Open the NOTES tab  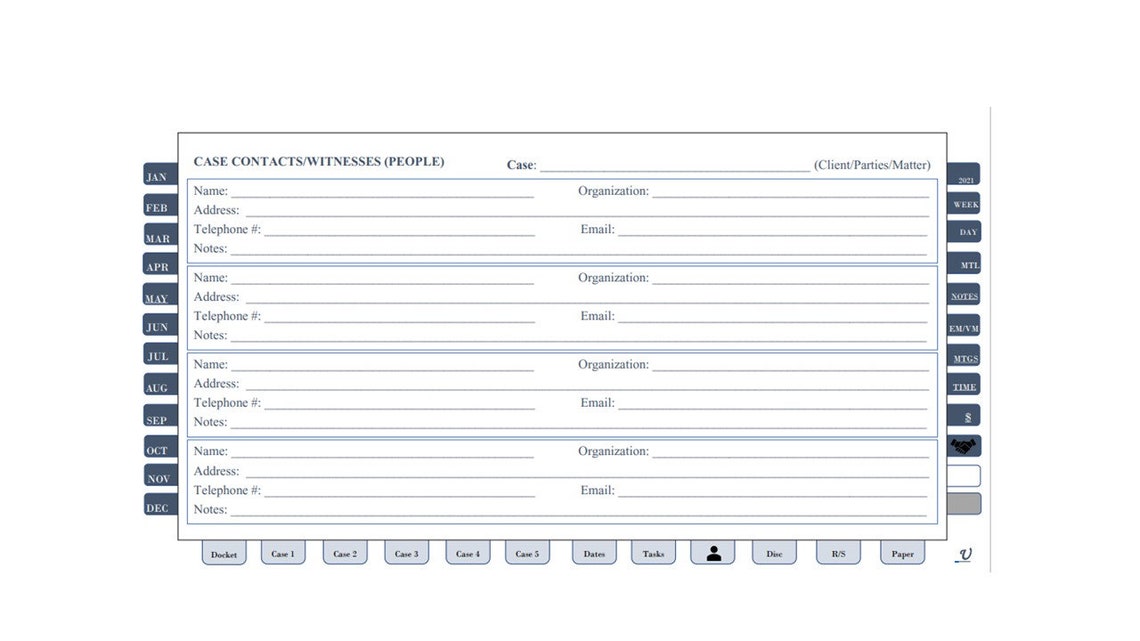963,296
